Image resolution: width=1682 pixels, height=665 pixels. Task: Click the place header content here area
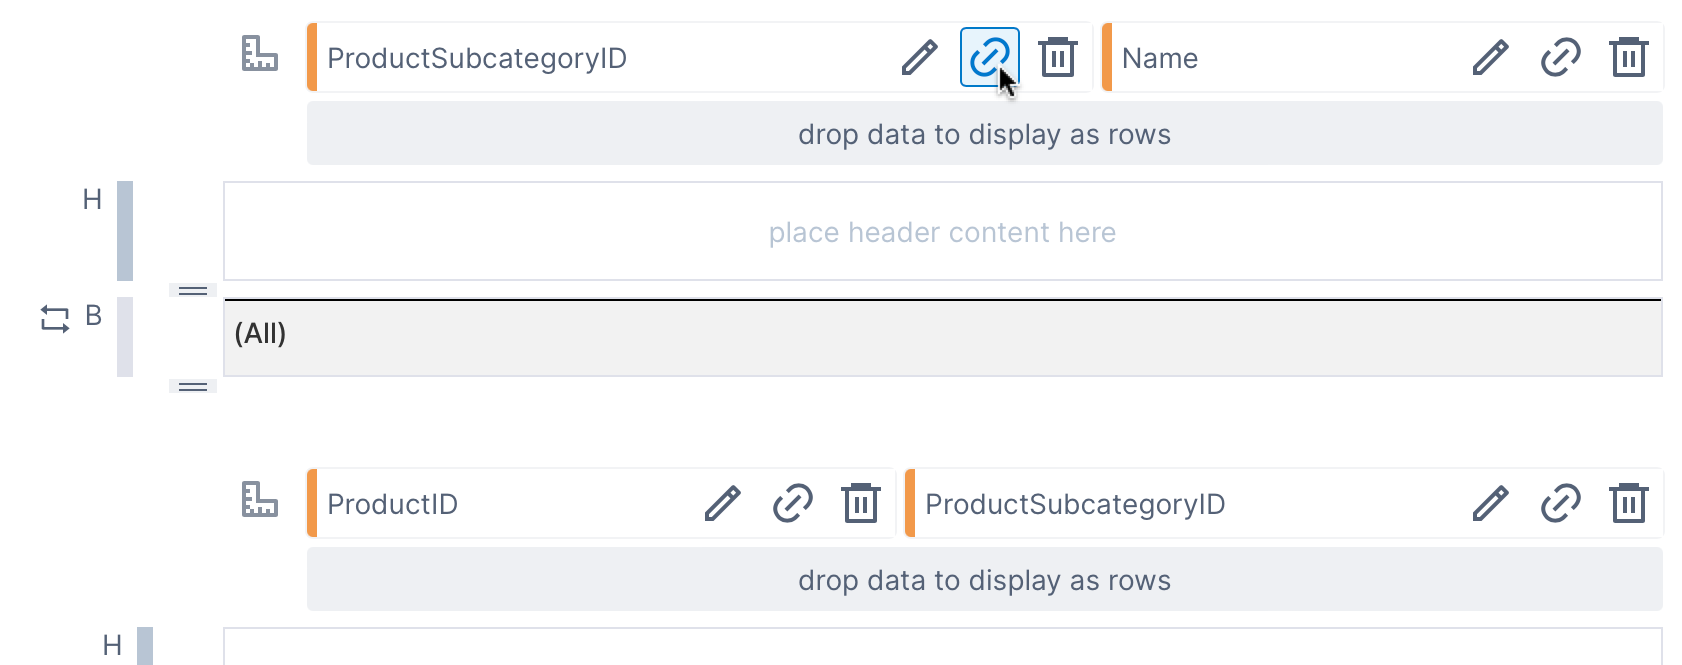click(941, 231)
